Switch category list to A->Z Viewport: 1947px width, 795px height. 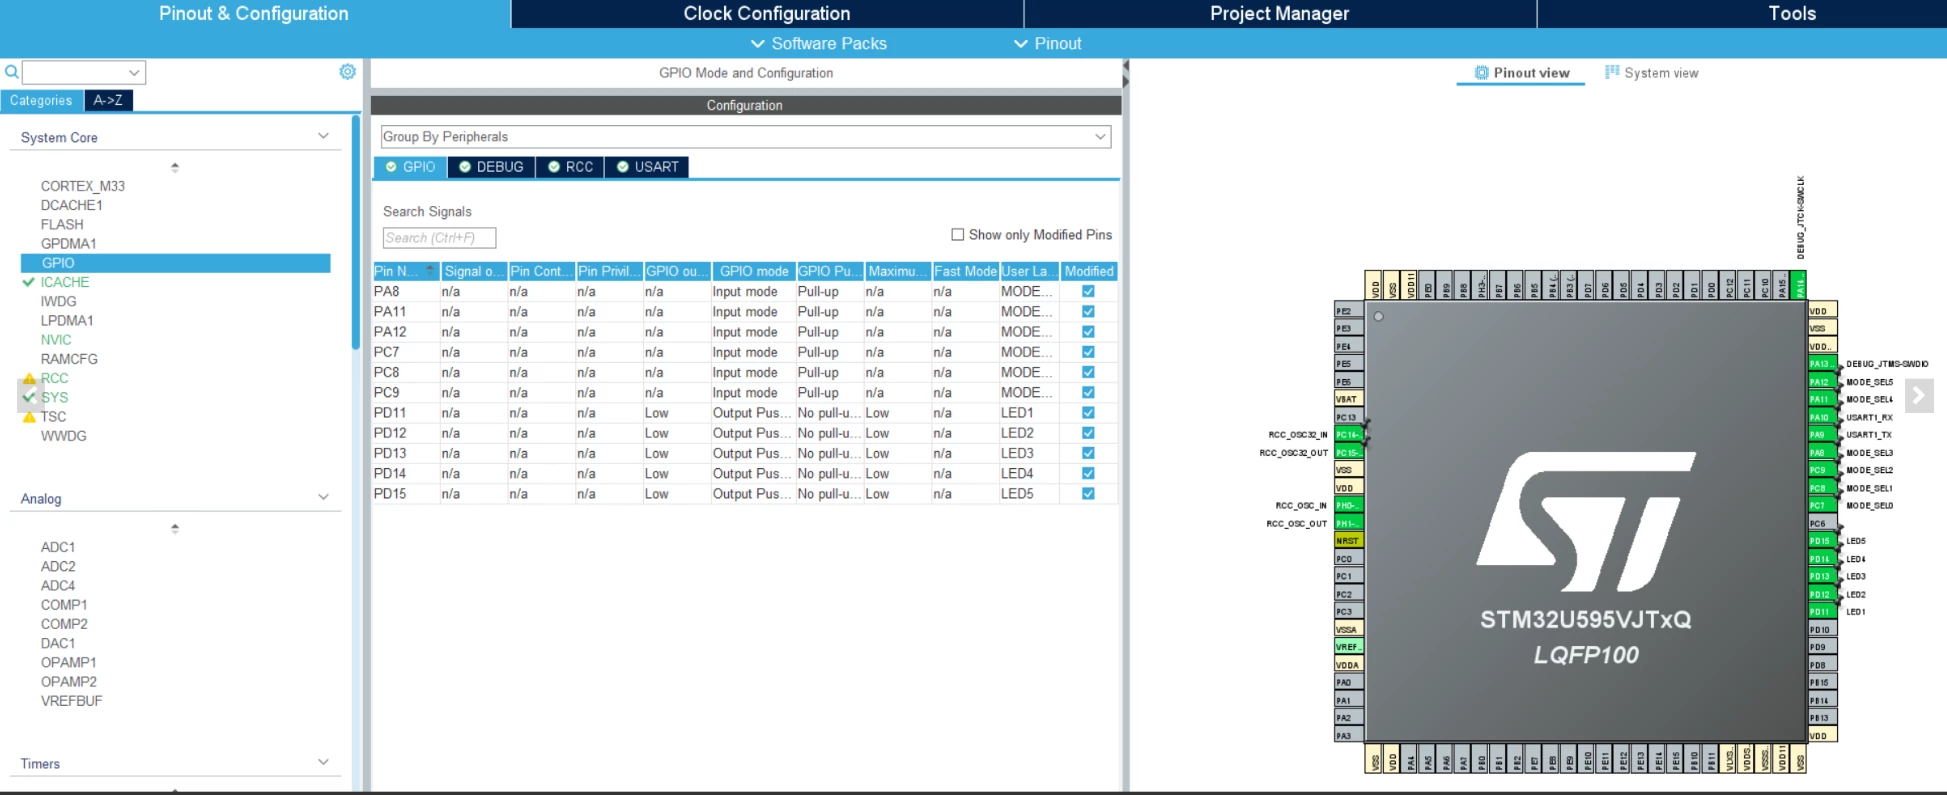(x=108, y=100)
